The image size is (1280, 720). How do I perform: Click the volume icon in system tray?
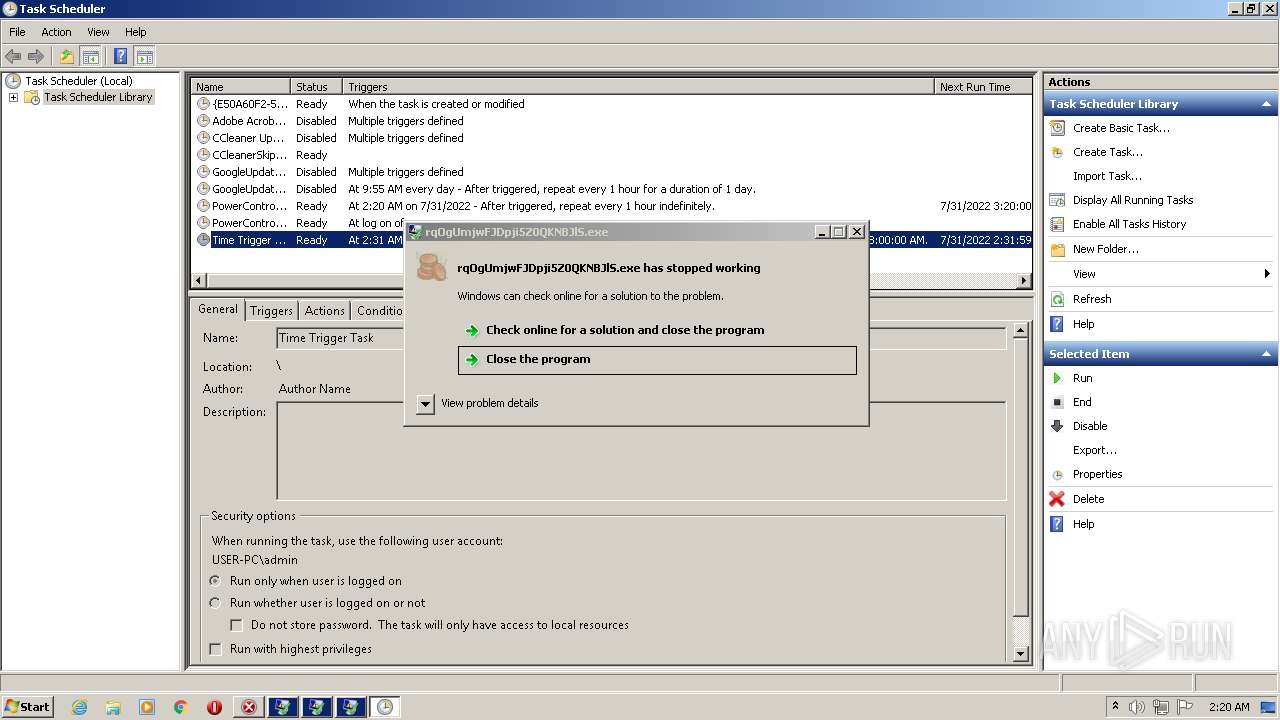point(1137,707)
